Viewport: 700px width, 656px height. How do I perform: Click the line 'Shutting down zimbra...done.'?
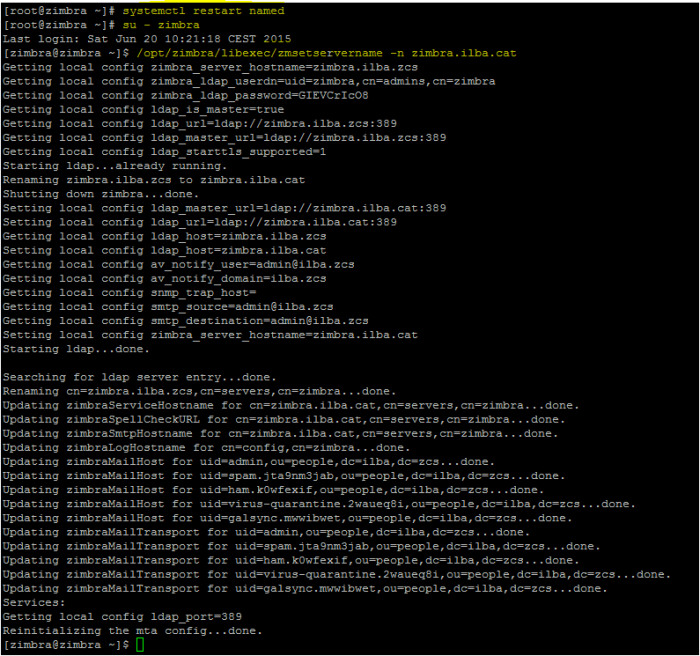[101, 194]
